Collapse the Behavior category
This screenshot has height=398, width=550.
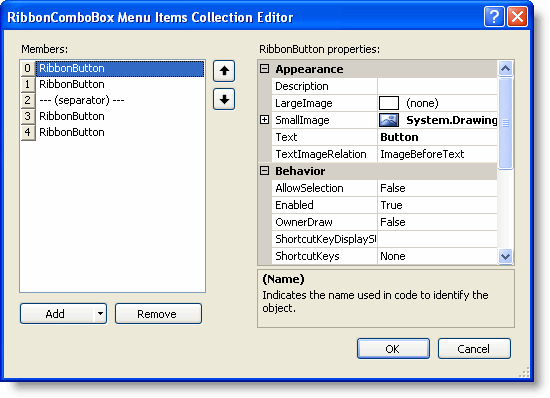point(264,171)
